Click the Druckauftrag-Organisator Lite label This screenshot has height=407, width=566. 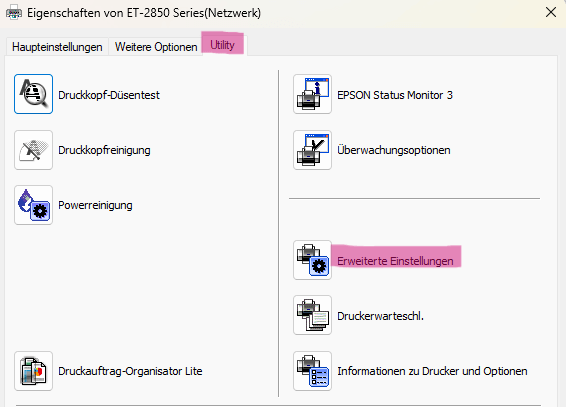tap(130, 371)
